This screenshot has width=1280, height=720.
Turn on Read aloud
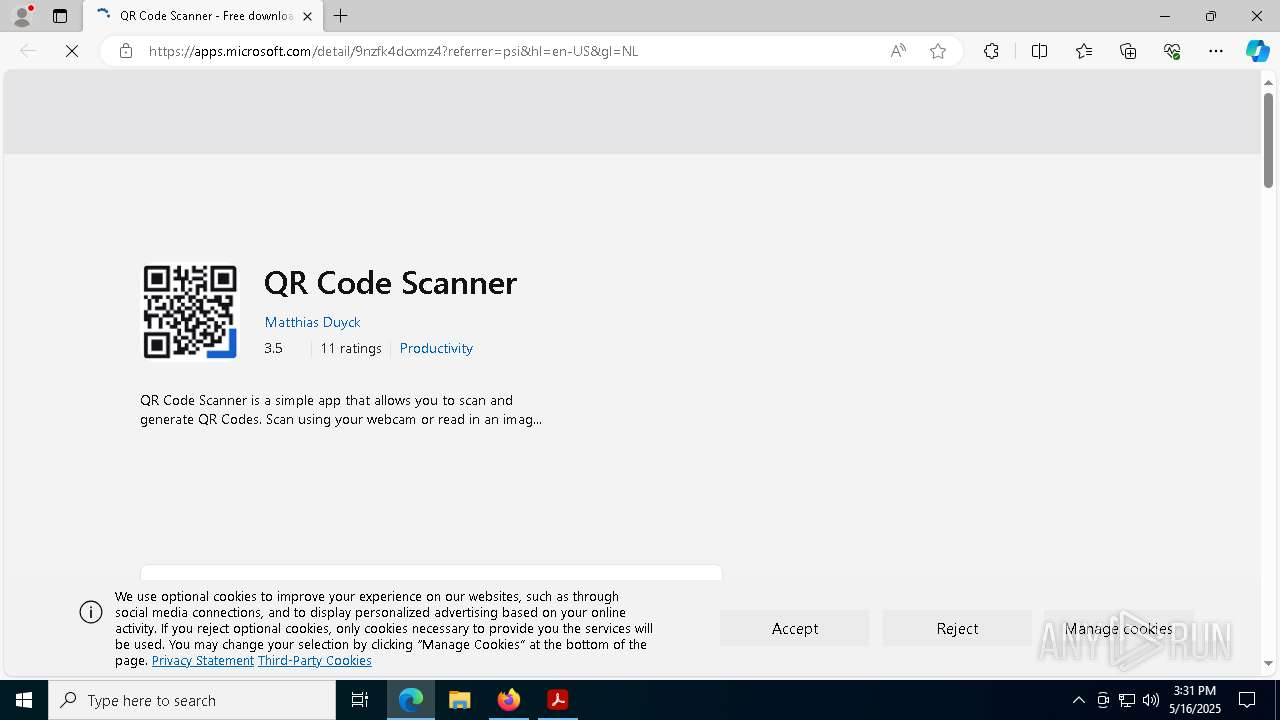tap(898, 51)
